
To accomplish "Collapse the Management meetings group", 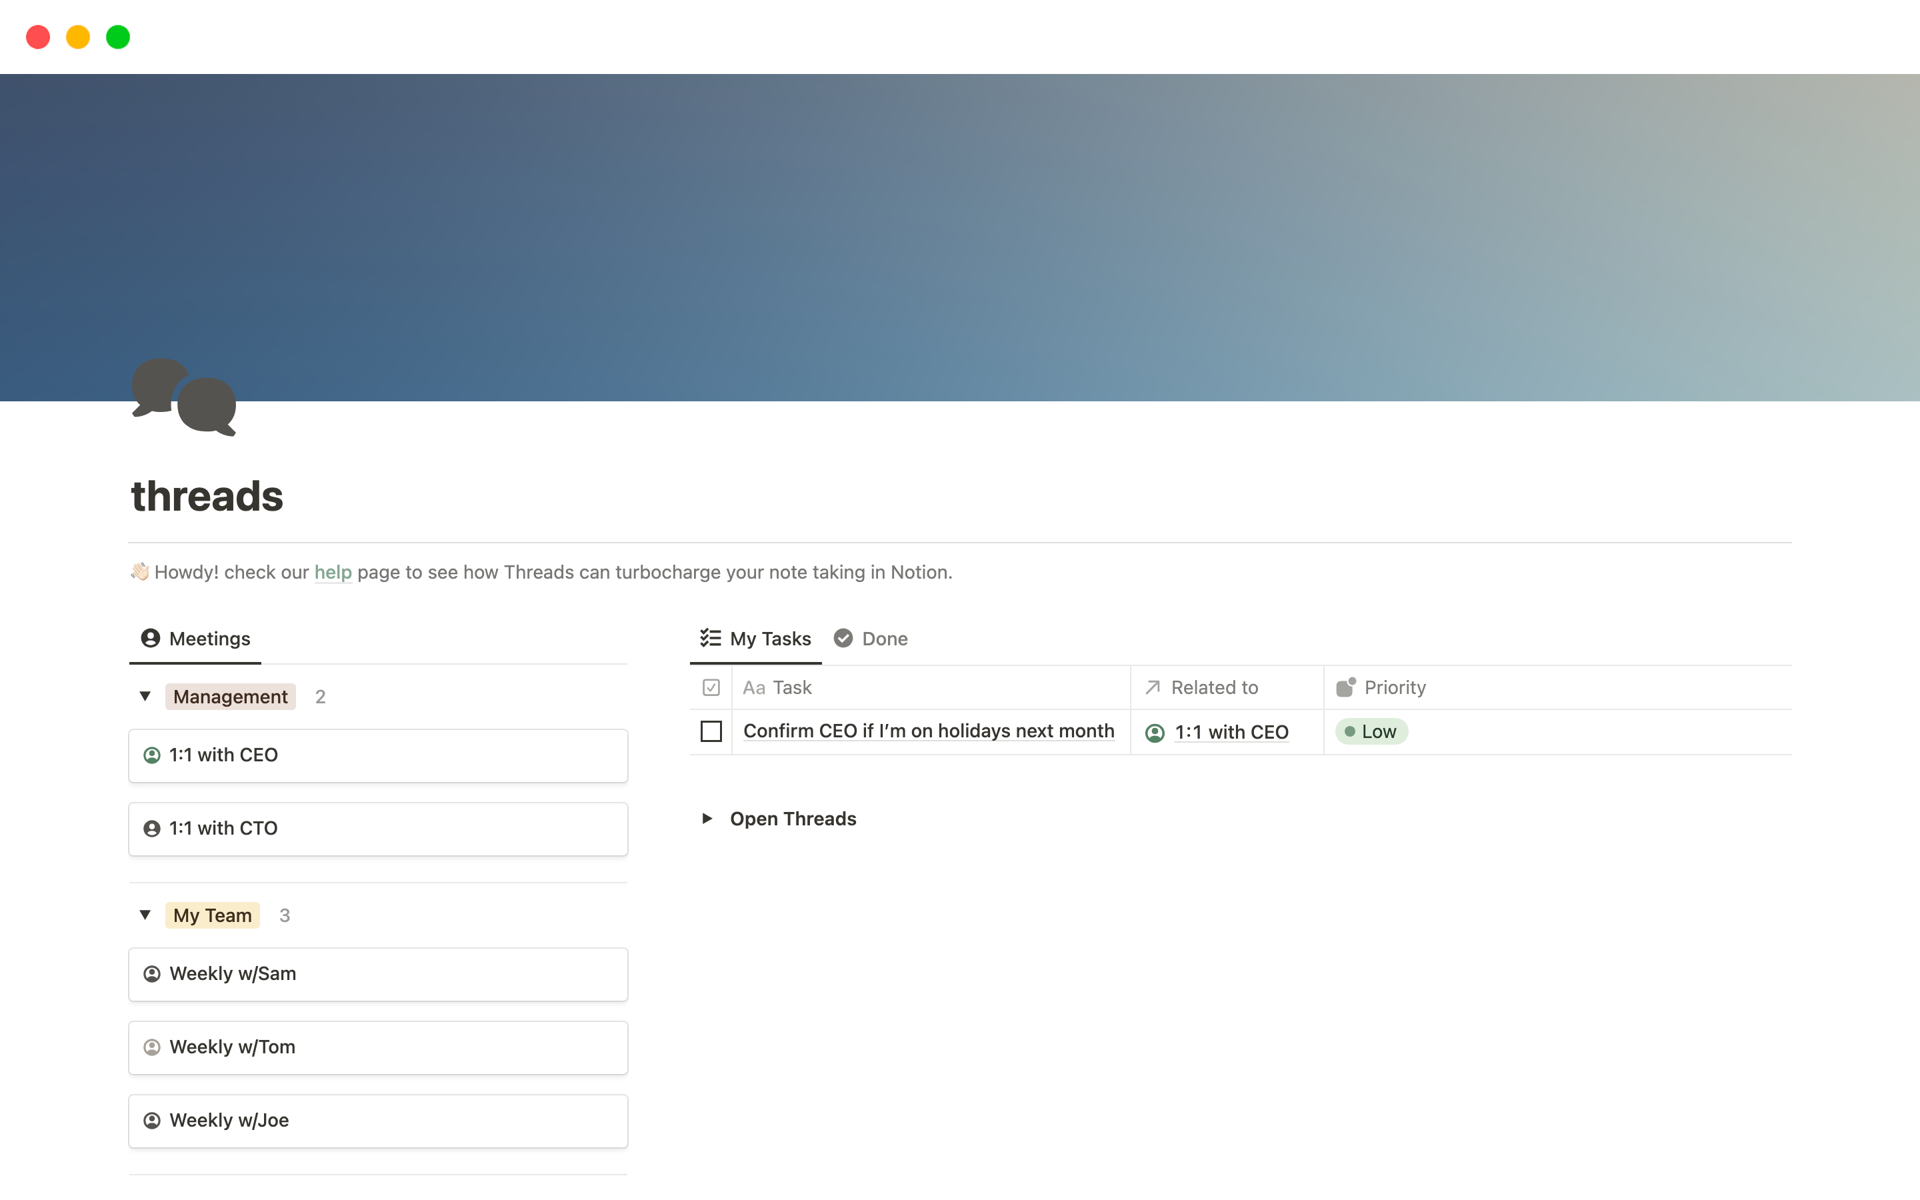I will (145, 696).
